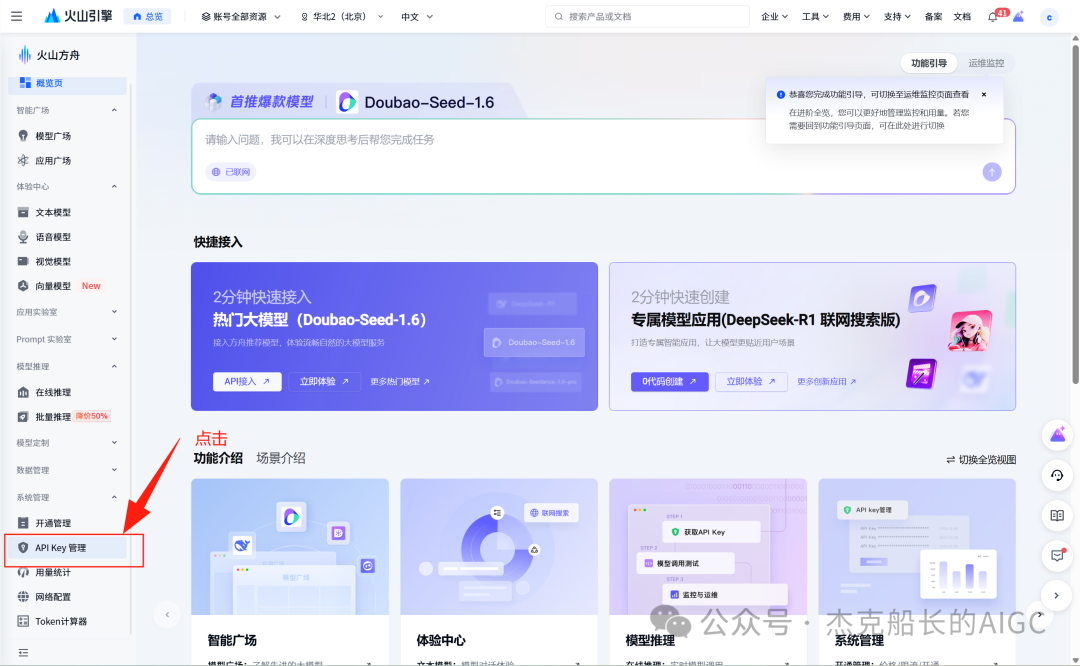This screenshot has height=666, width=1080.
Task: Open the customer service headset icon
Action: click(1057, 475)
